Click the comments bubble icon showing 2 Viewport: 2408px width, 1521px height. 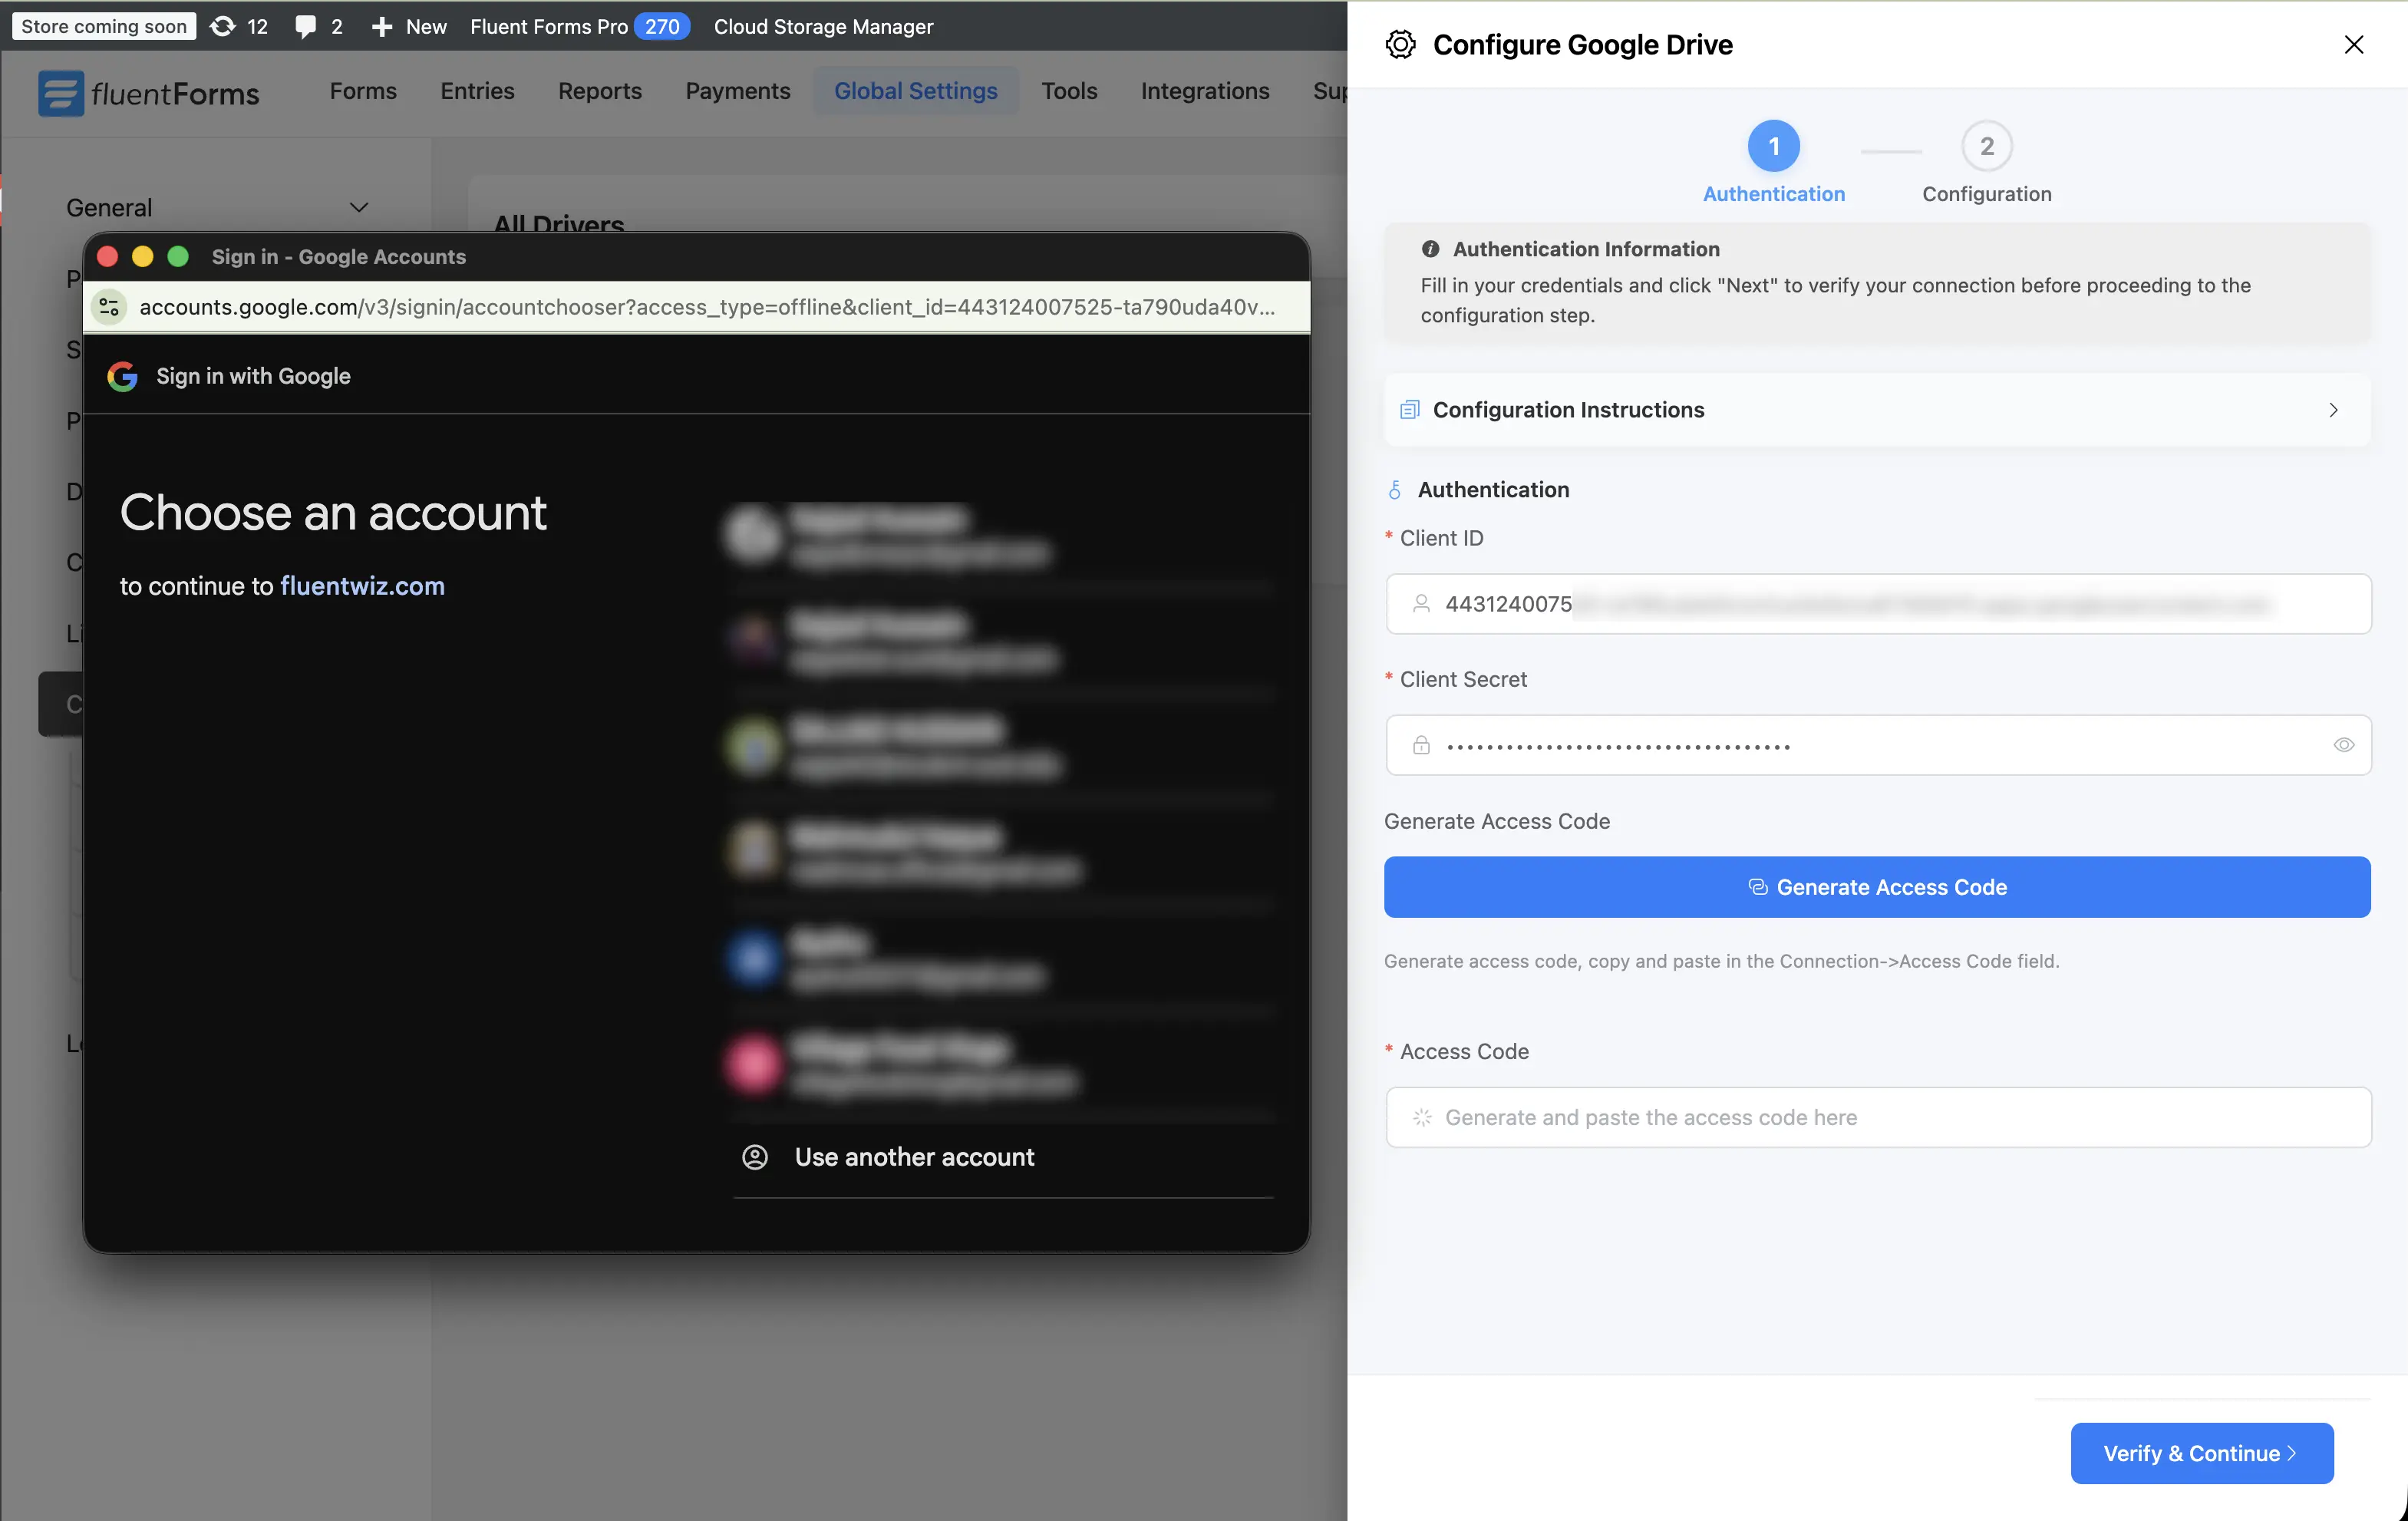point(308,26)
